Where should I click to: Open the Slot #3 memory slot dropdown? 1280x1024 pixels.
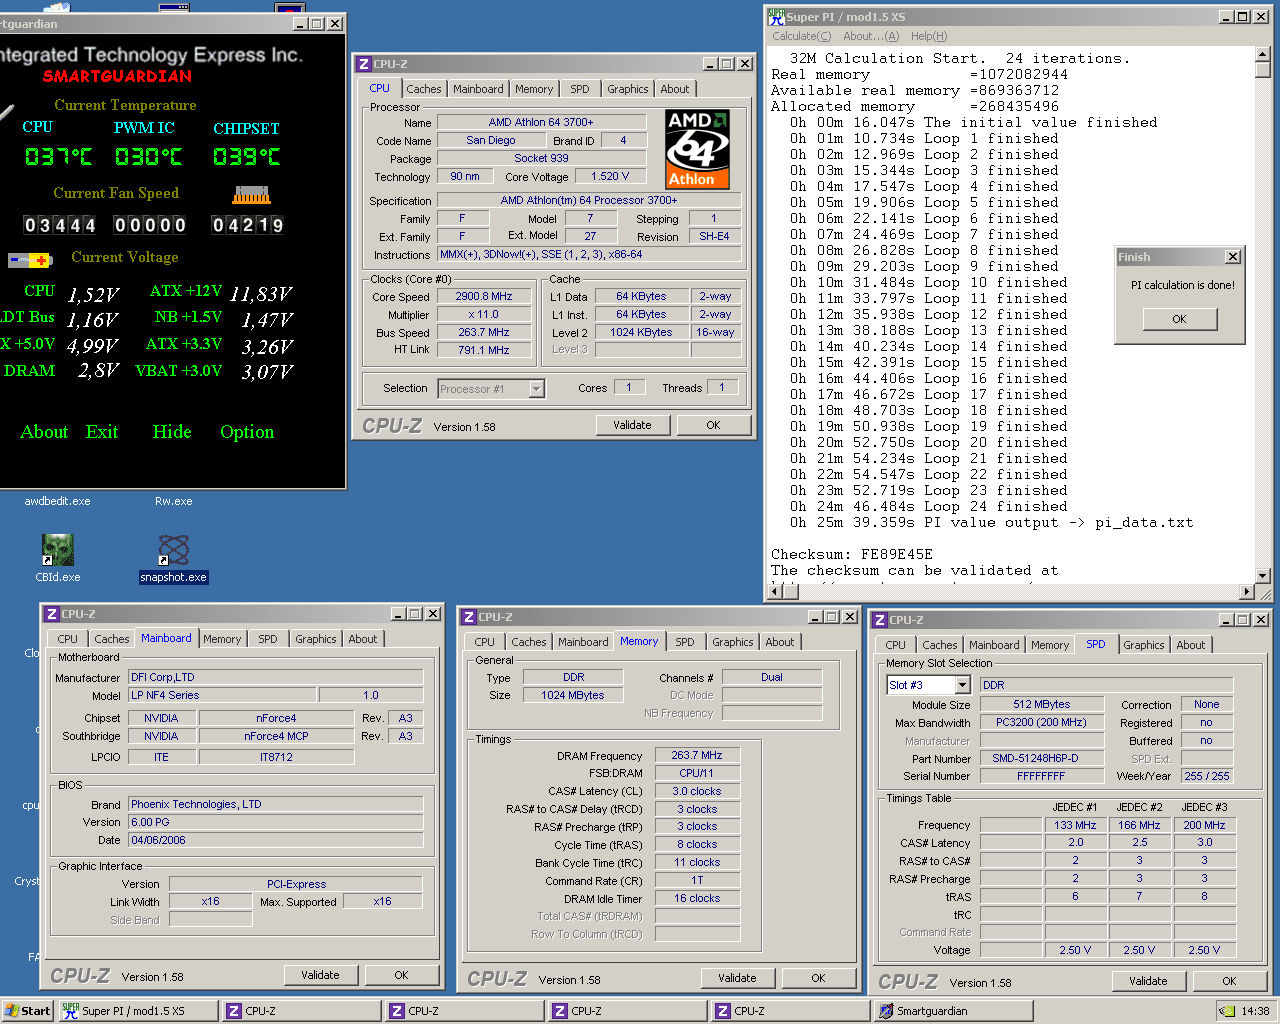click(x=962, y=685)
